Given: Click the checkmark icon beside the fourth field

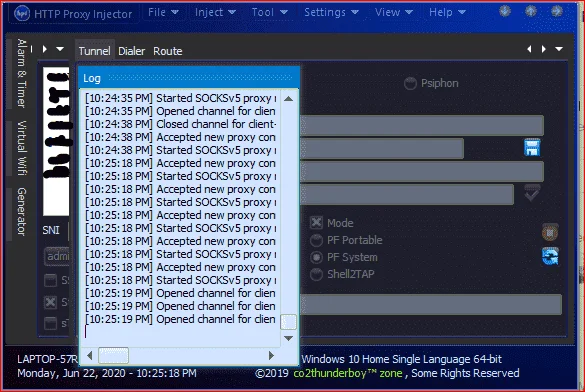Looking at the screenshot, I should [x=532, y=193].
